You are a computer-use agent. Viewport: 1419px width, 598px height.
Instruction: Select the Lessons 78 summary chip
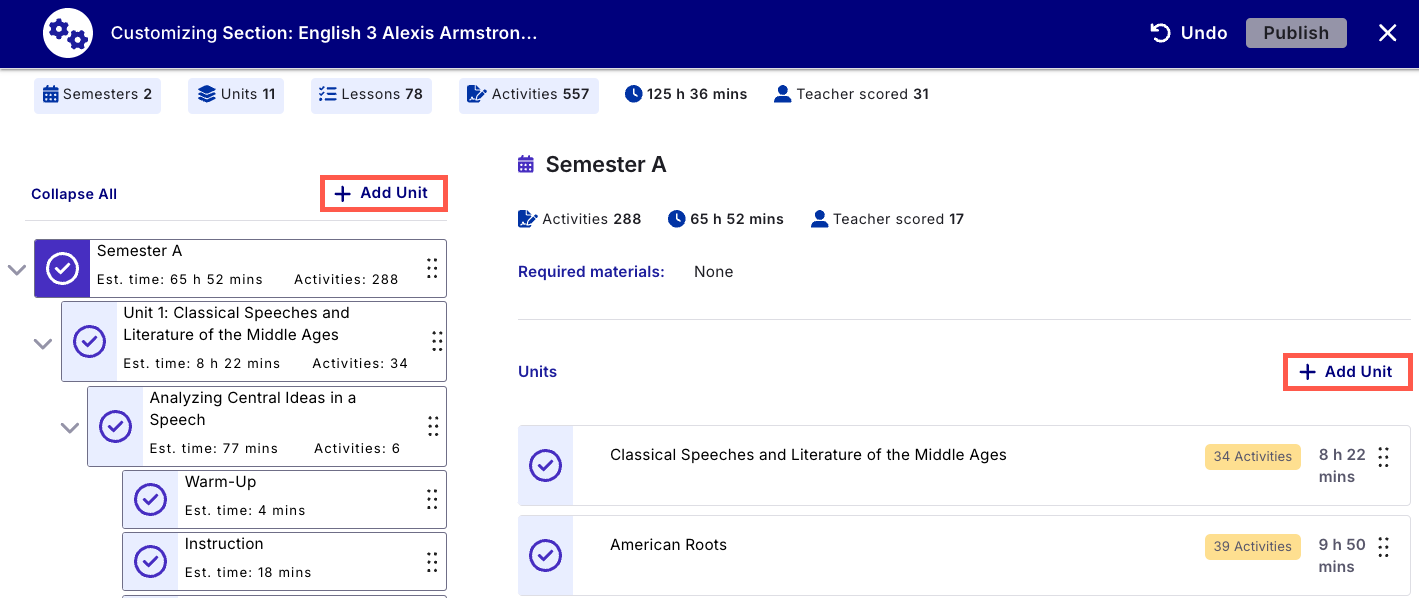[371, 95]
